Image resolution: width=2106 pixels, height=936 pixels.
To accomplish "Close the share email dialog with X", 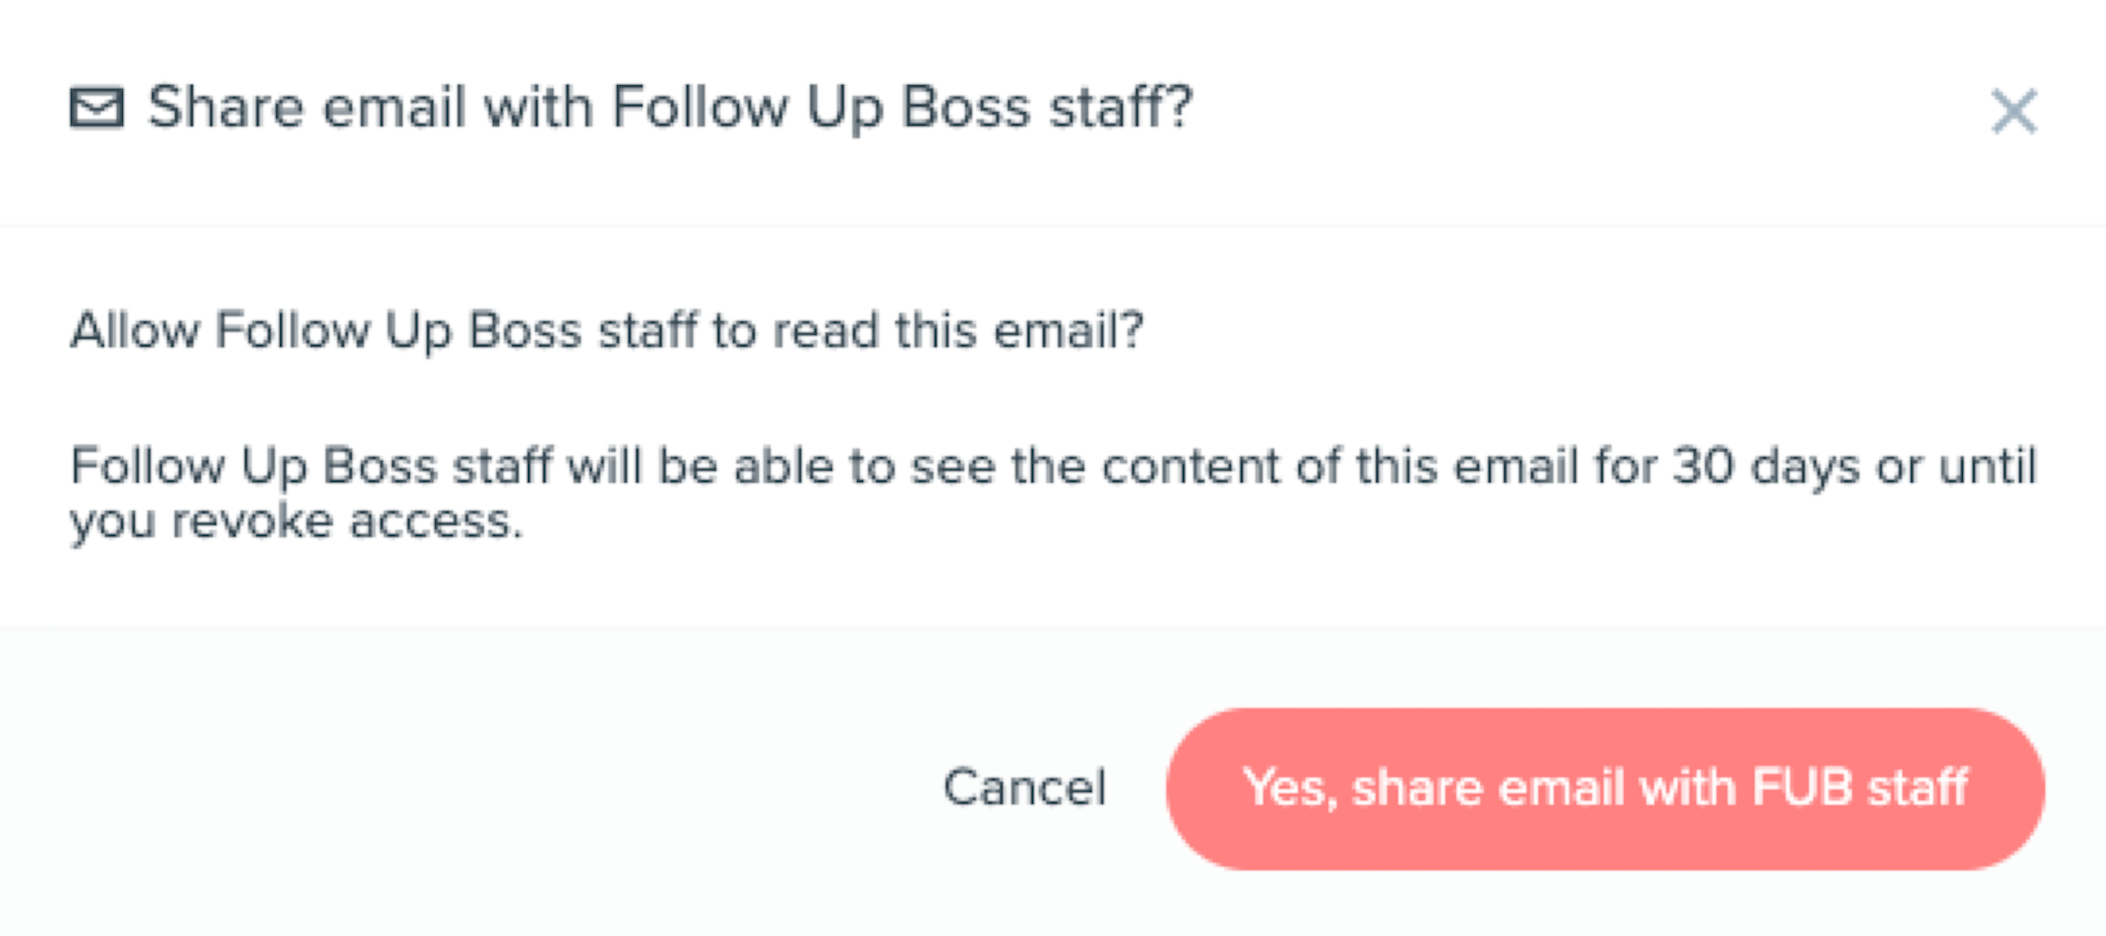I will (x=2013, y=110).
